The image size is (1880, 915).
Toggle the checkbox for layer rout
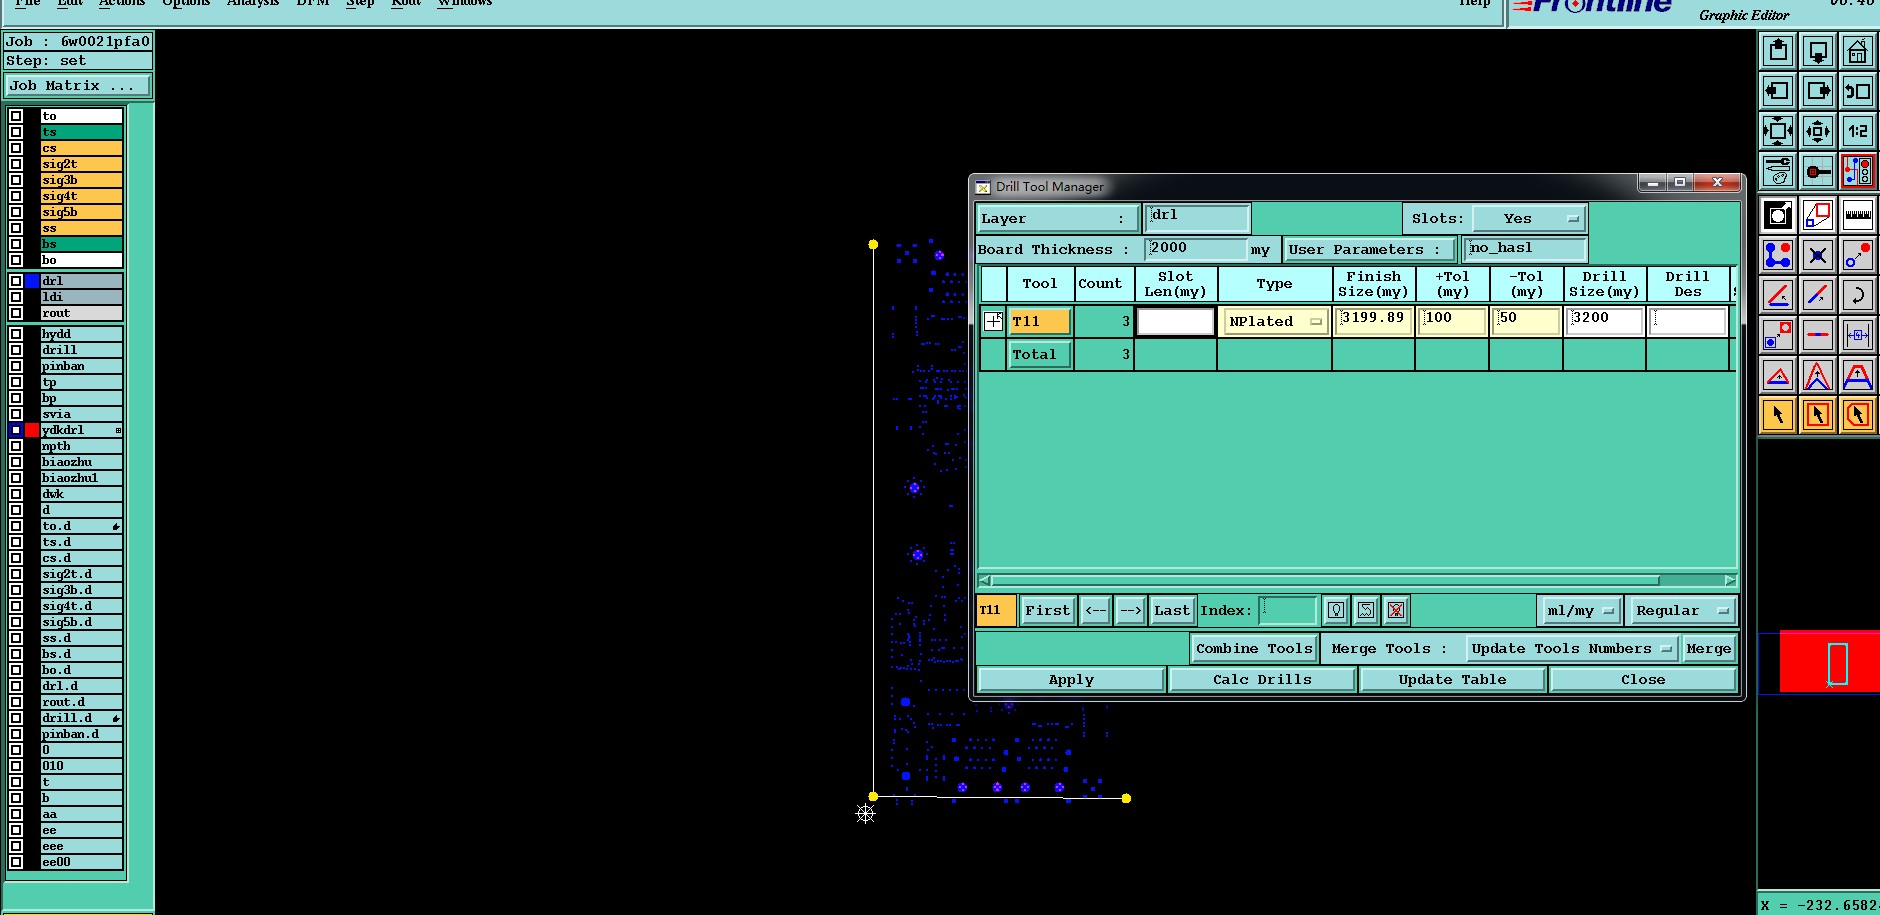[15, 313]
